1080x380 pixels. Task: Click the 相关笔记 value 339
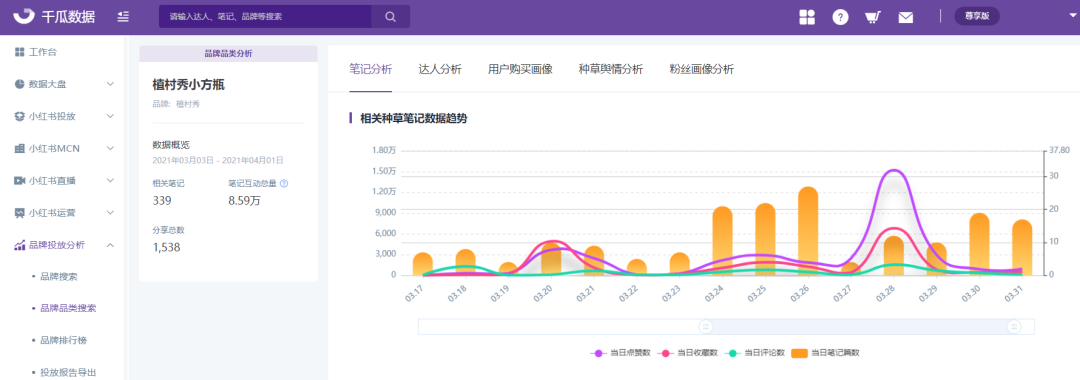click(162, 201)
